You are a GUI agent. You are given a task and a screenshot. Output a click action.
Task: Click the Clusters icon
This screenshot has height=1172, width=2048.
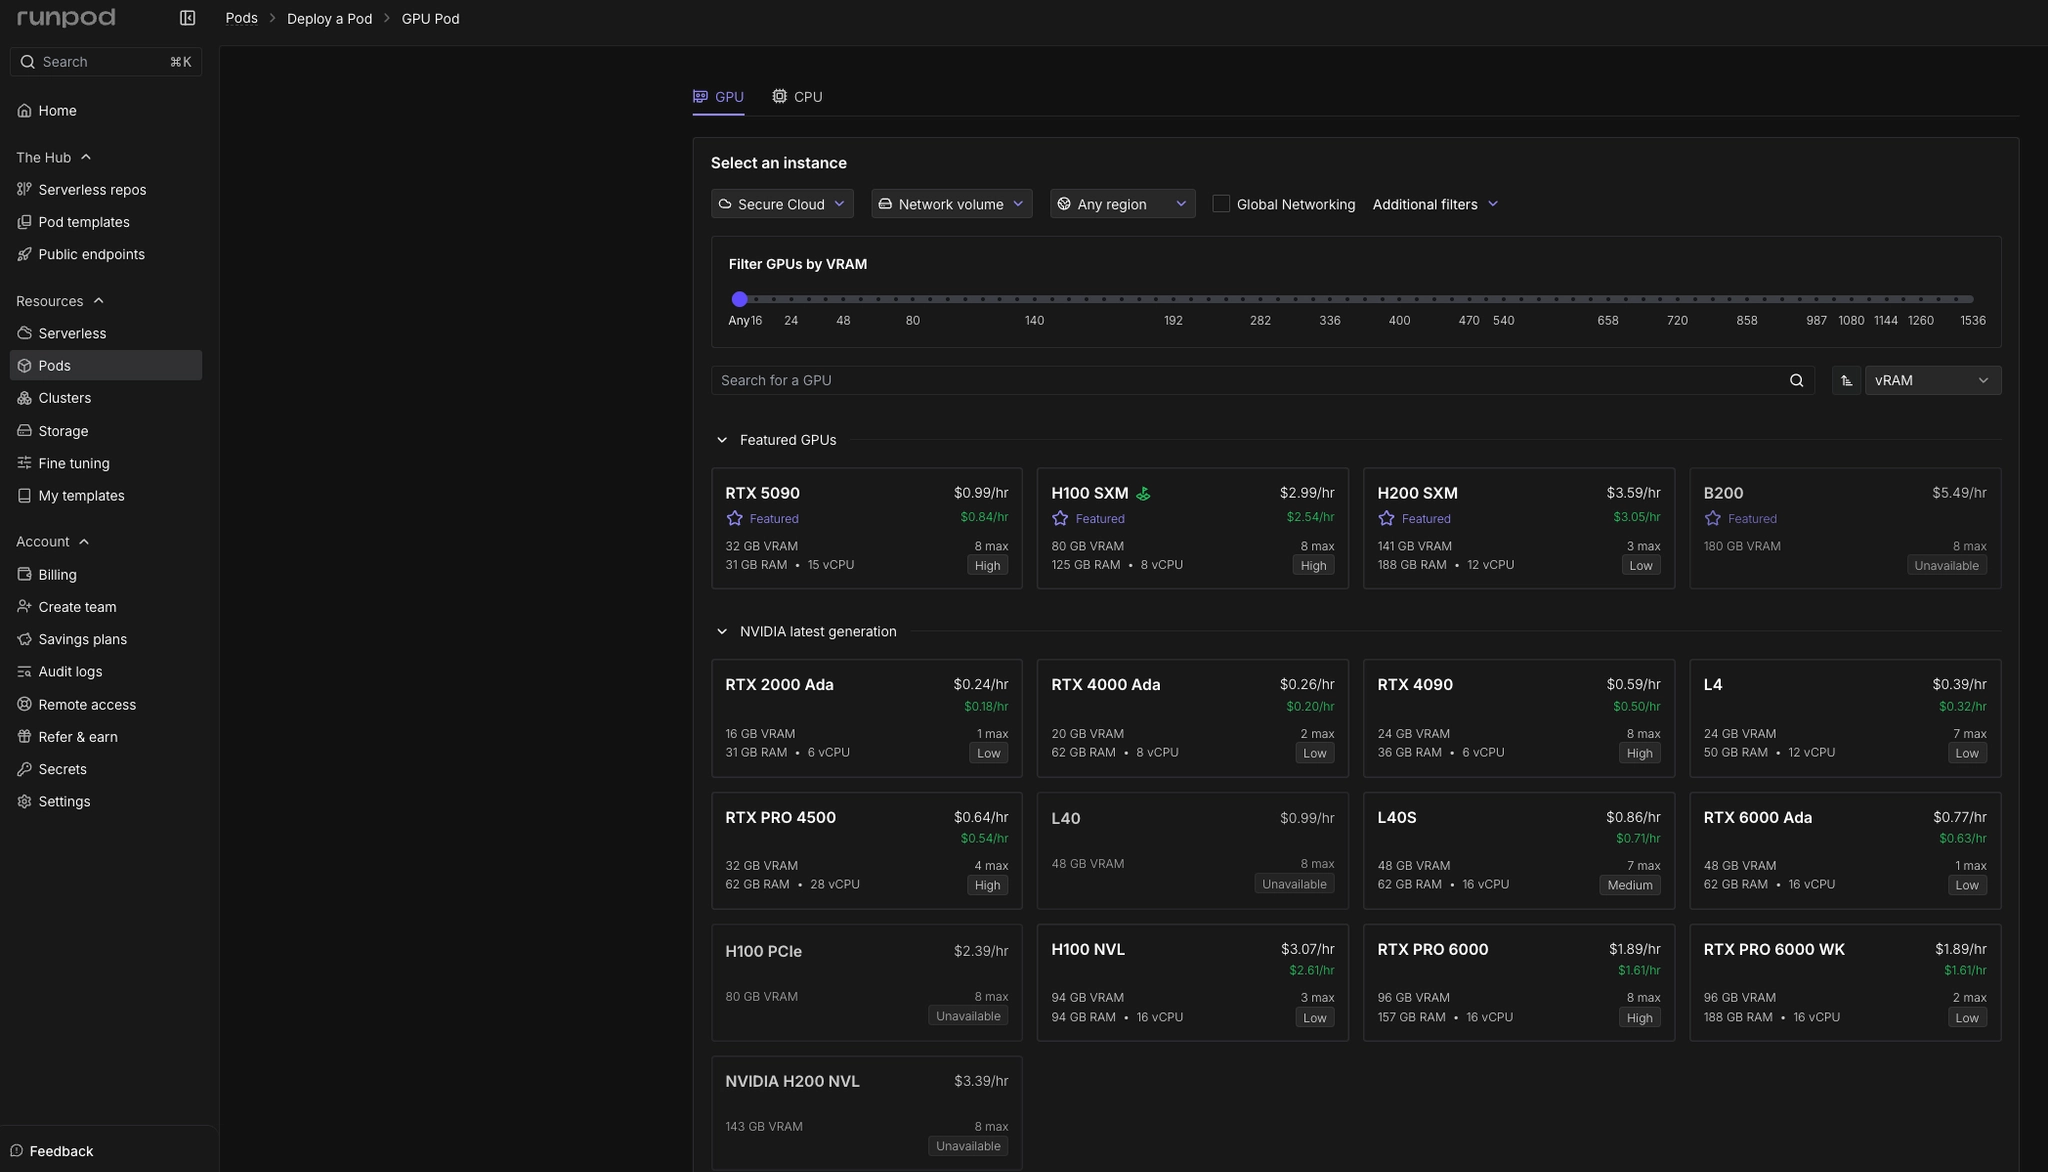[24, 398]
